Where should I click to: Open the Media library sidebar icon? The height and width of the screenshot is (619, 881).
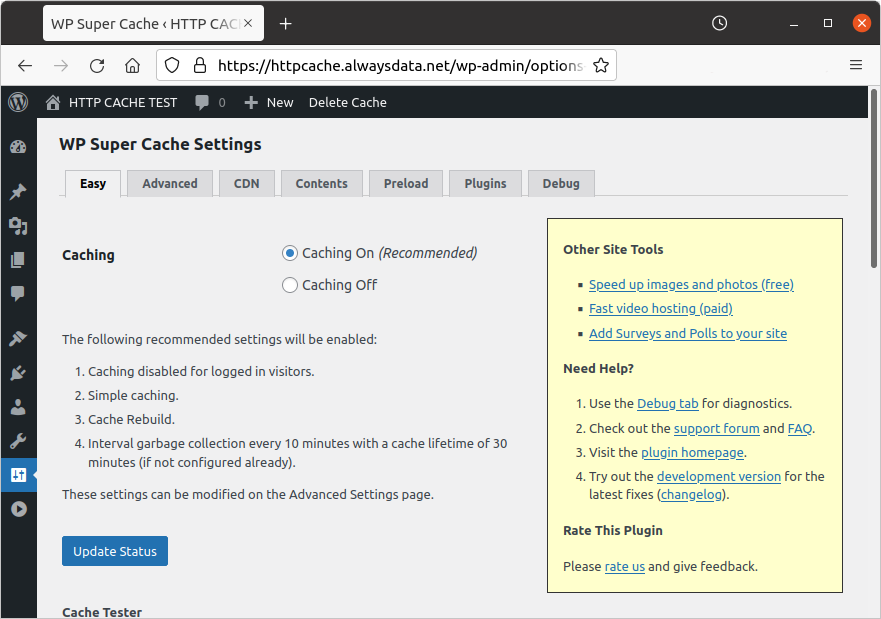[x=18, y=226]
